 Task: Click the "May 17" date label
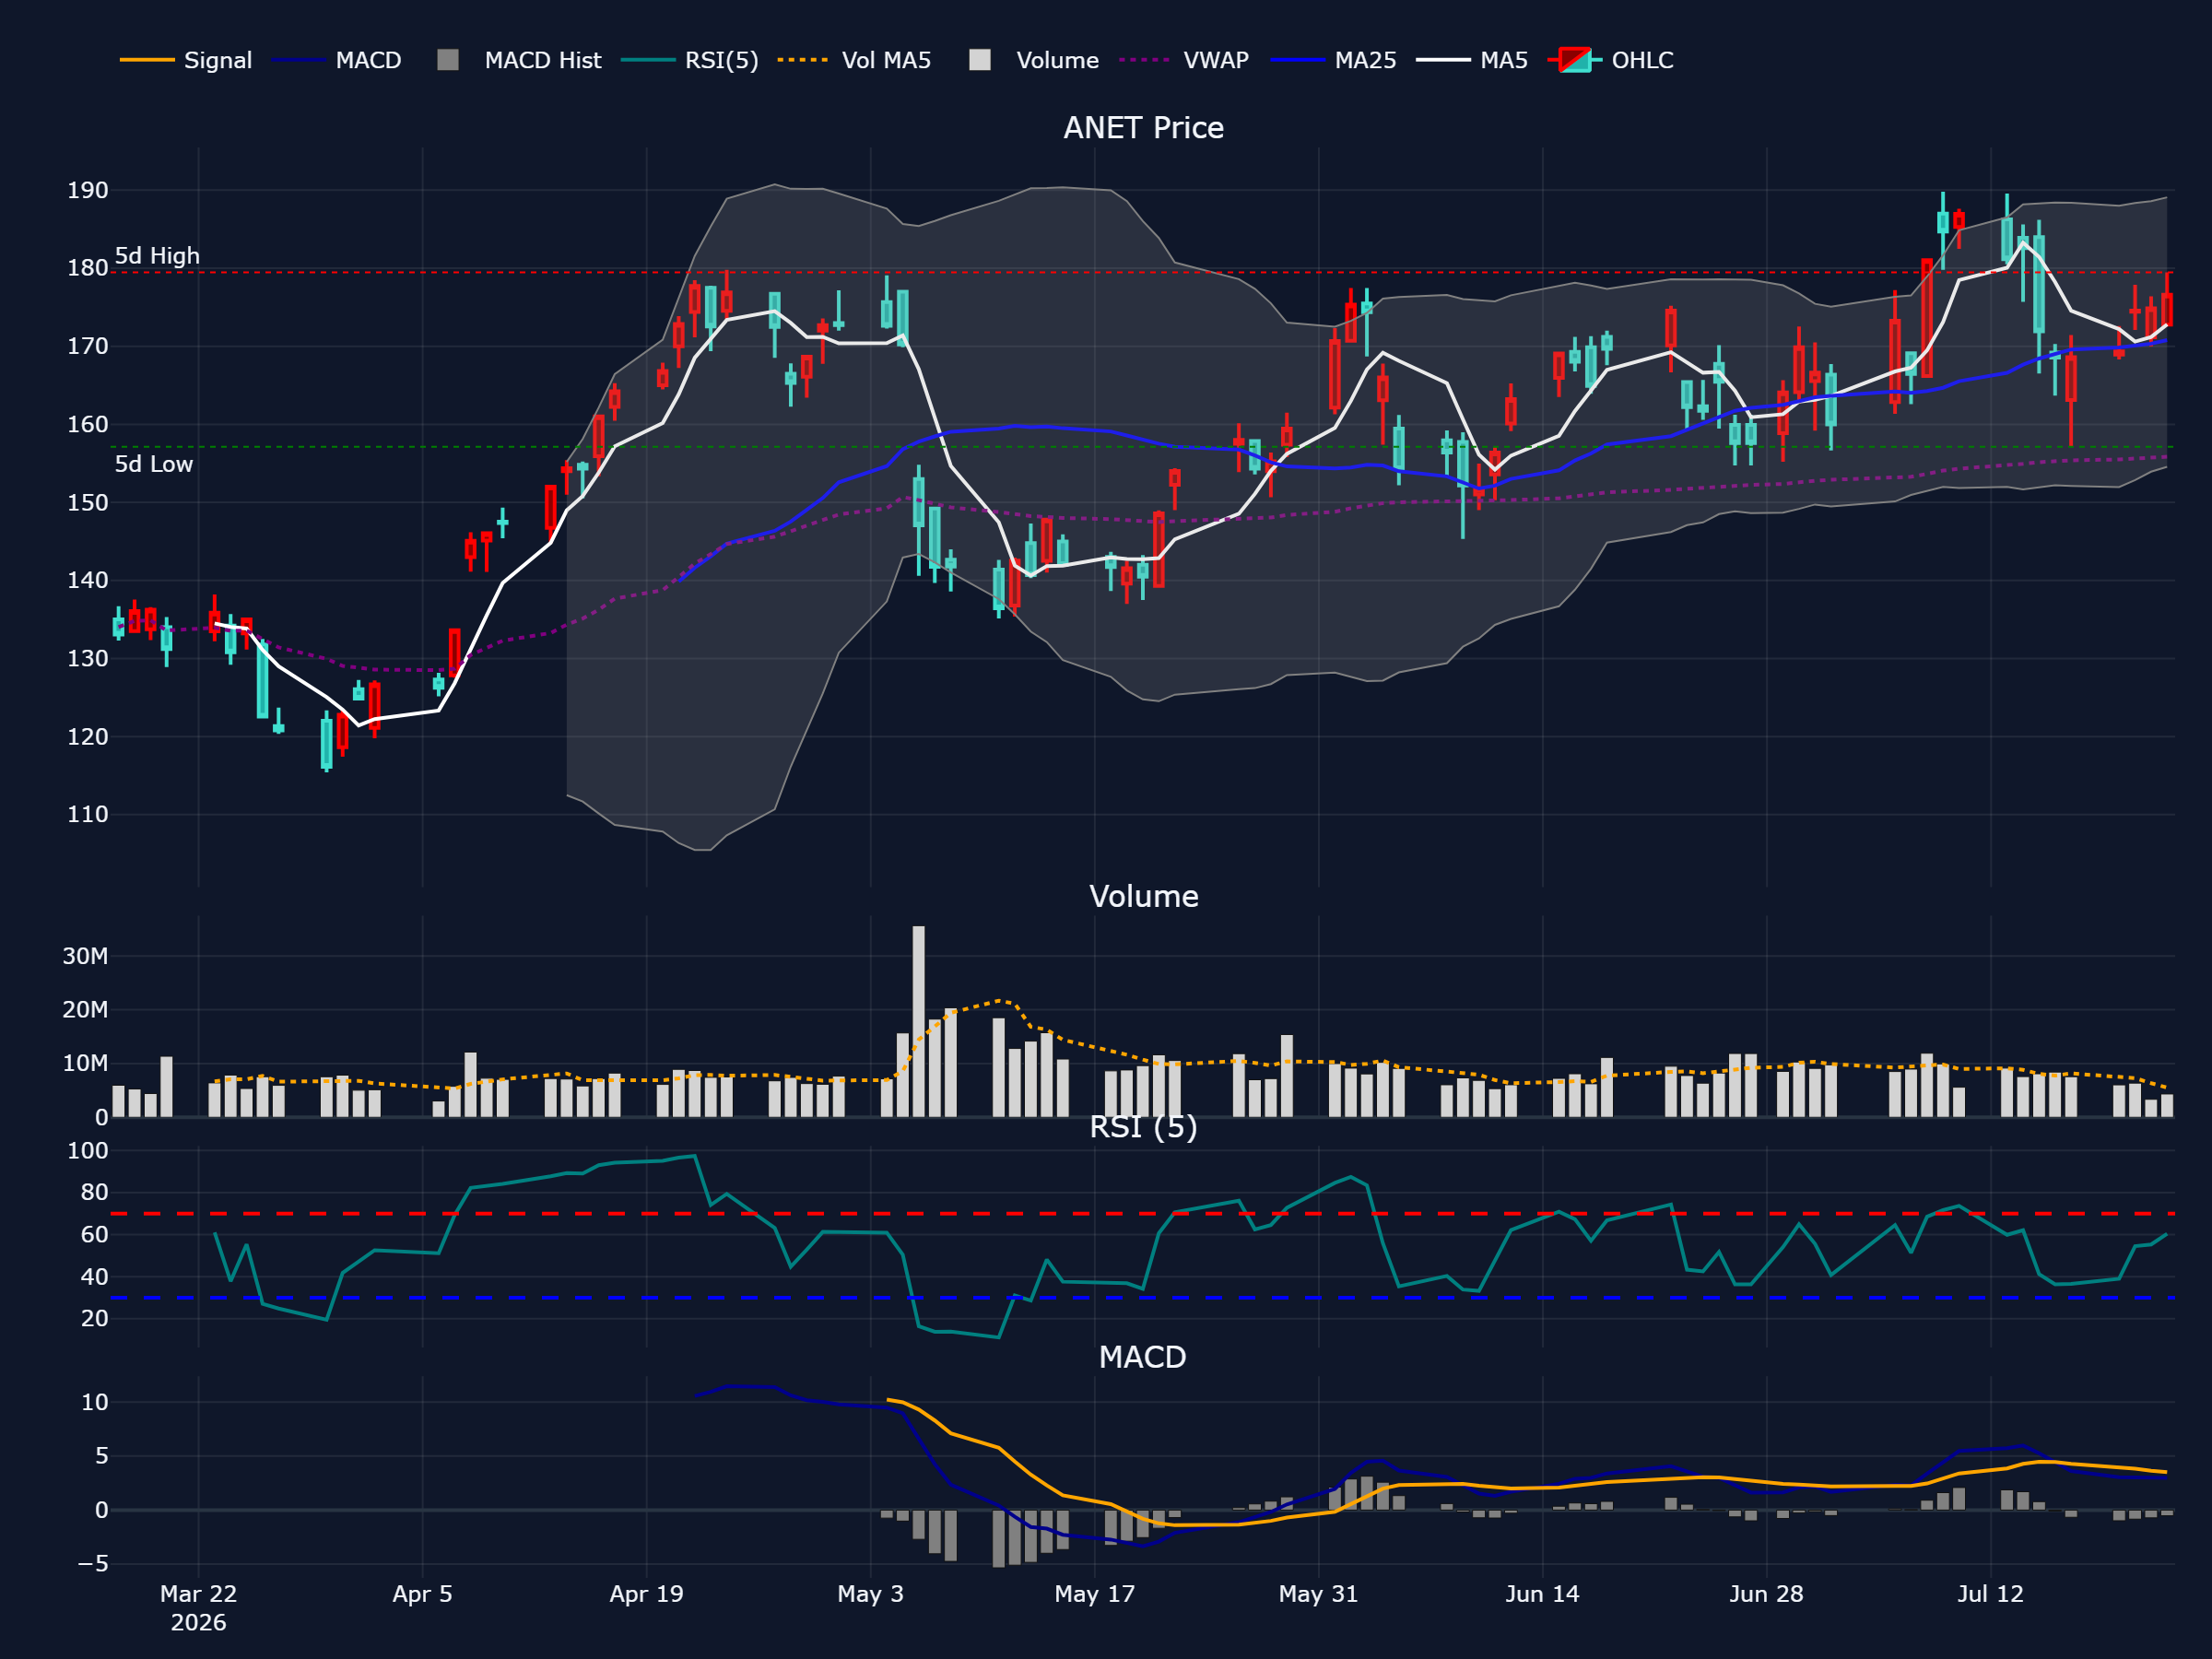coord(1095,1593)
